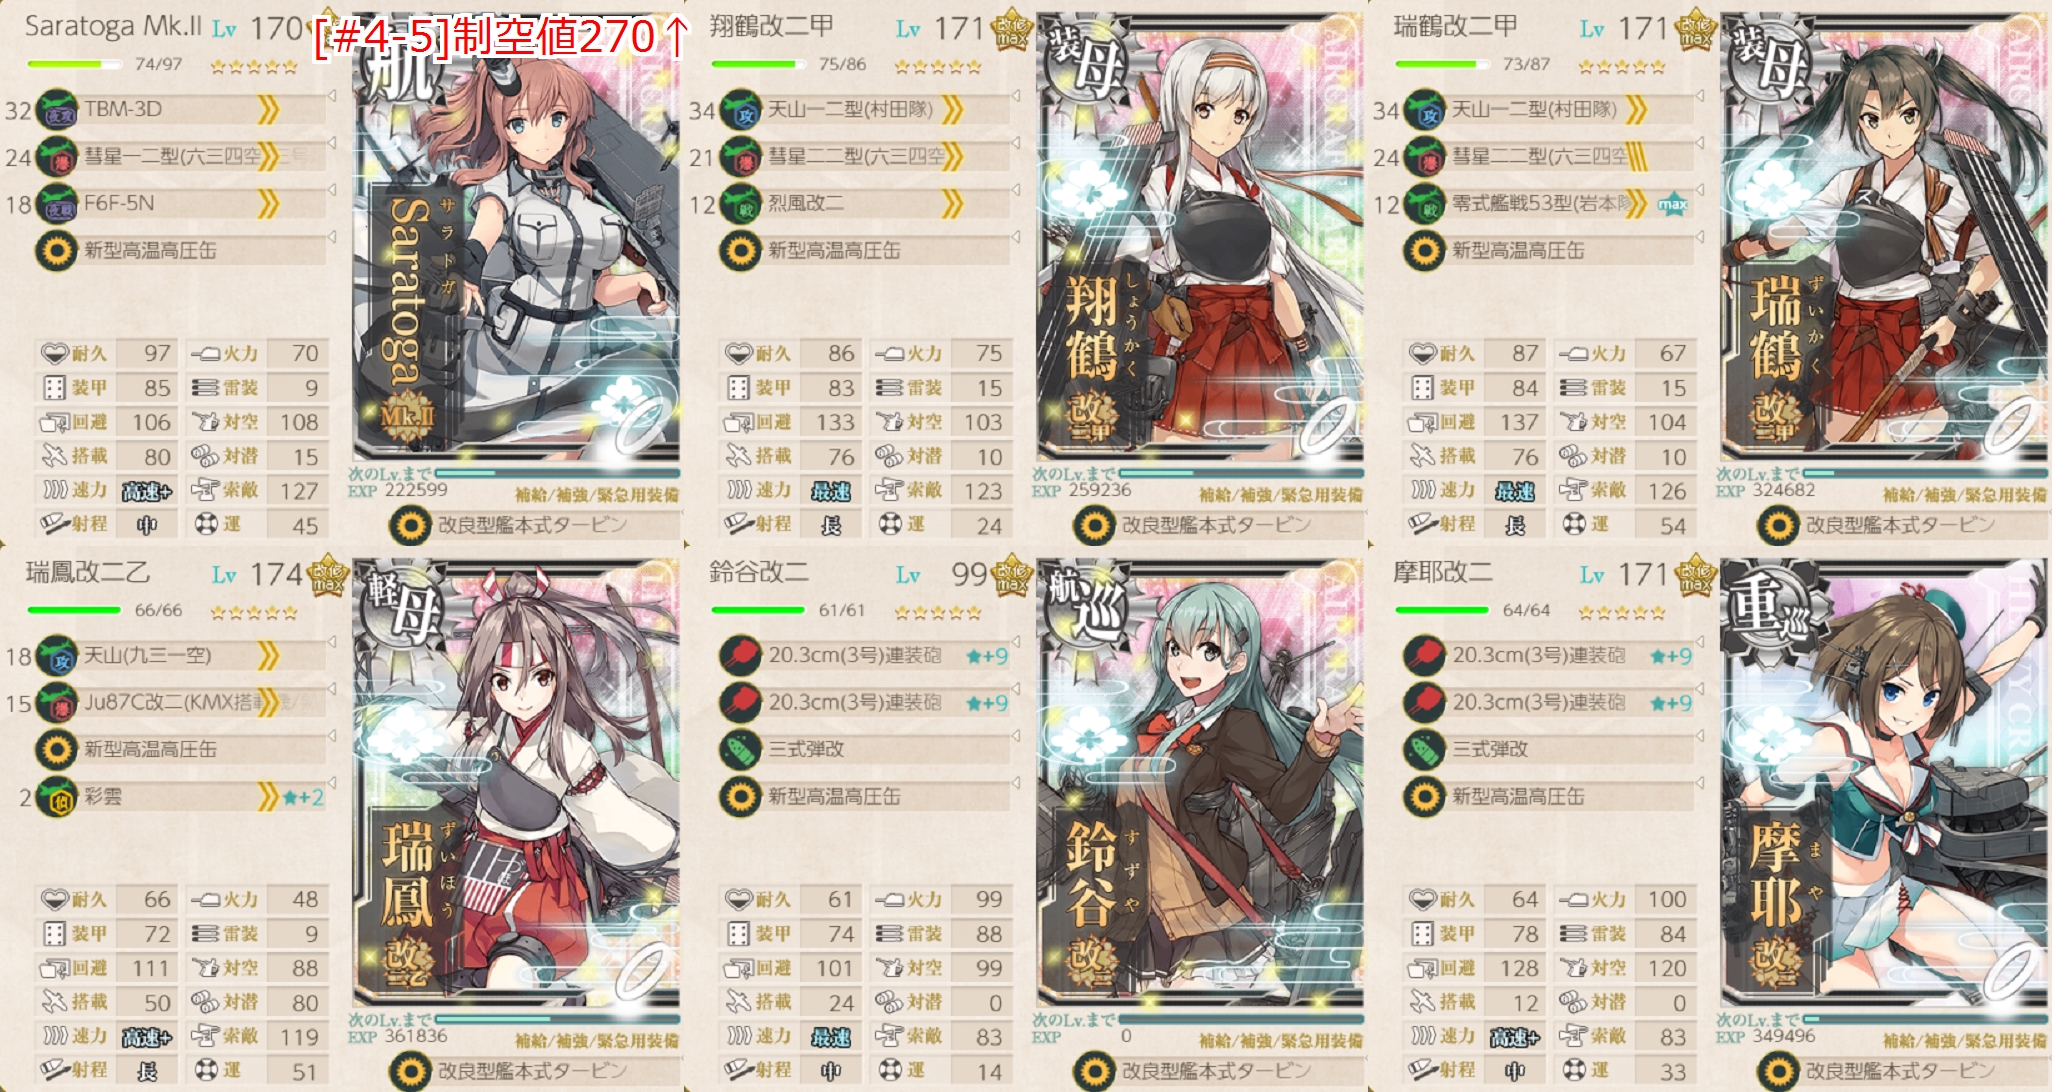Click the small arrow beside Maya's 三式弾改 slot
The height and width of the screenshot is (1092, 2052).
coord(1699,737)
